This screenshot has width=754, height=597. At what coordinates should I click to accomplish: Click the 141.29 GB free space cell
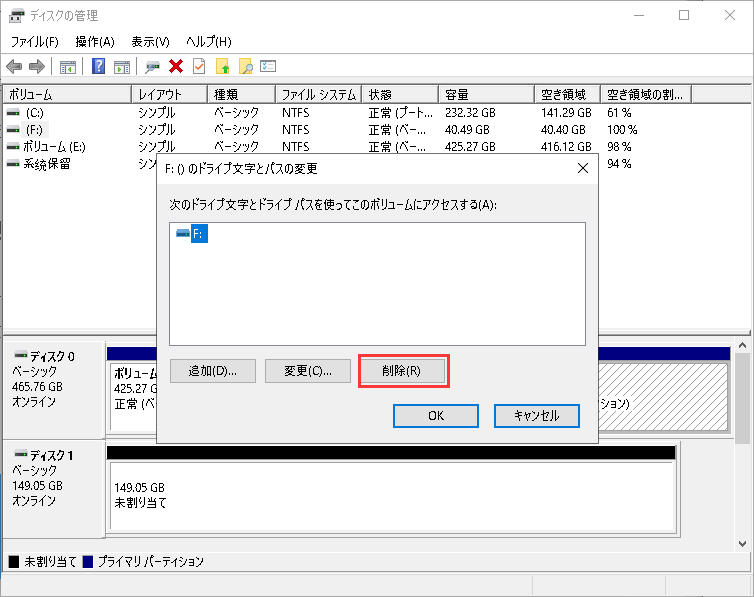pyautogui.click(x=566, y=113)
